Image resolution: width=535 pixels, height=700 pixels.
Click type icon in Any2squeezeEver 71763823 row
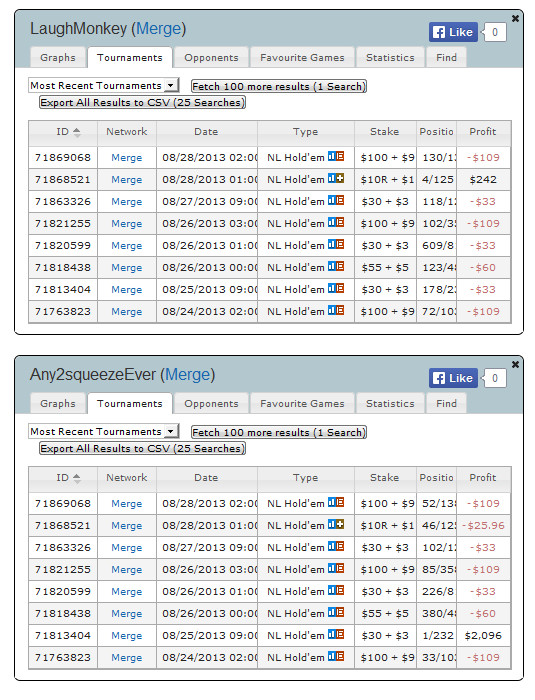pos(336,656)
